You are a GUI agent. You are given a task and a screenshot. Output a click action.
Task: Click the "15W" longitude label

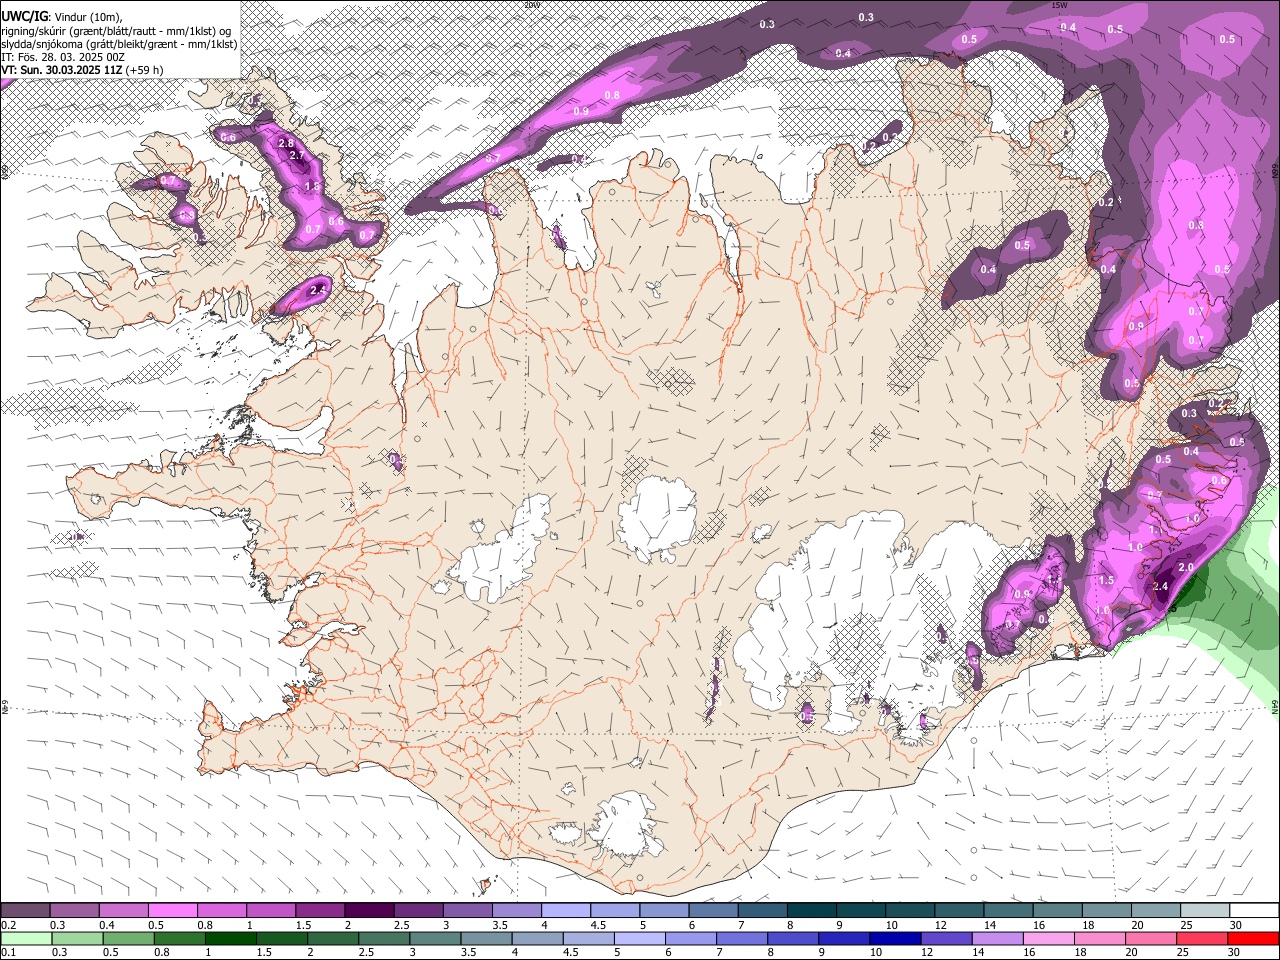(x=1060, y=5)
